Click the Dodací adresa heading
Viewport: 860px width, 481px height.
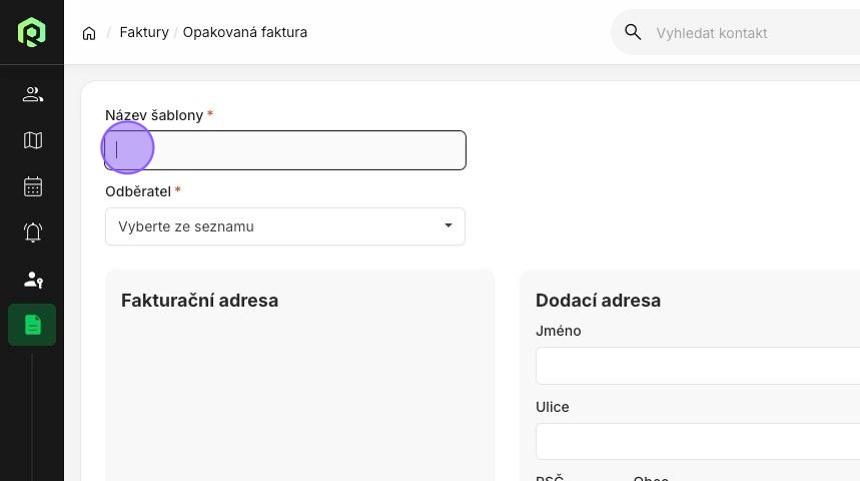click(x=598, y=301)
